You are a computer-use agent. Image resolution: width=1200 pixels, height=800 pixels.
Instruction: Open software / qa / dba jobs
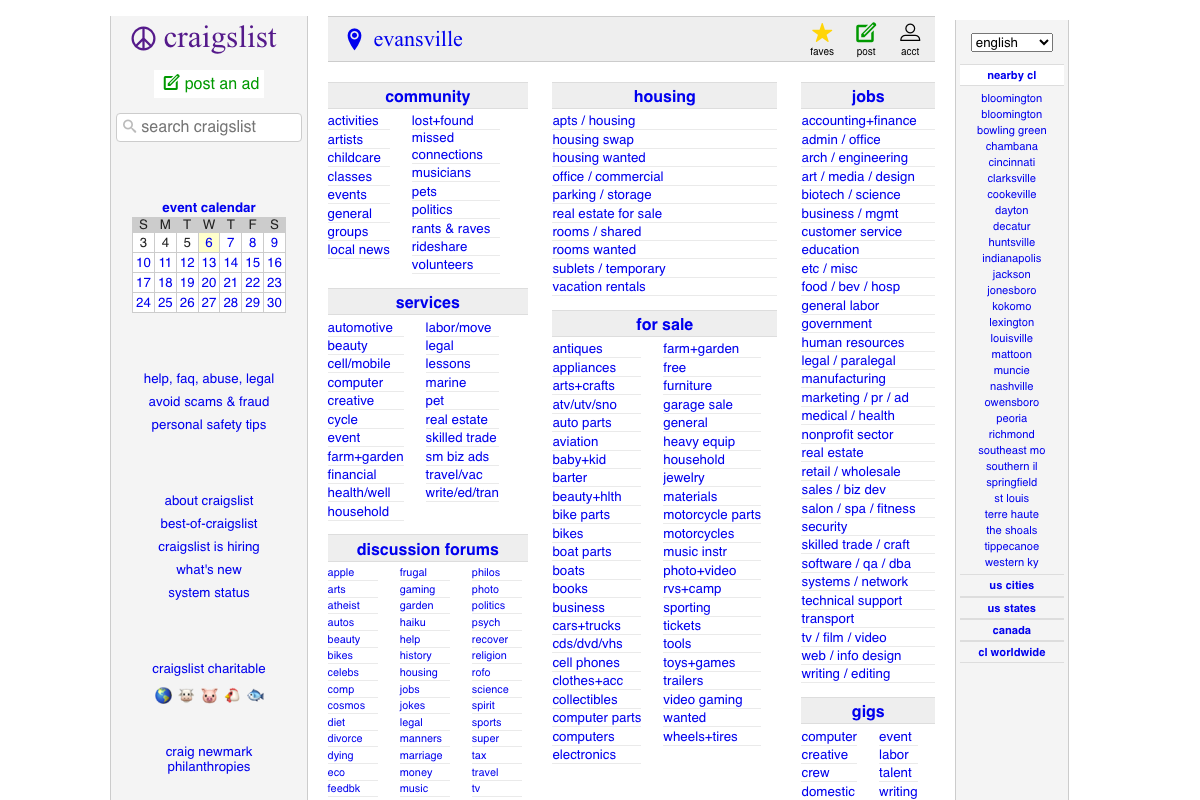(856, 563)
